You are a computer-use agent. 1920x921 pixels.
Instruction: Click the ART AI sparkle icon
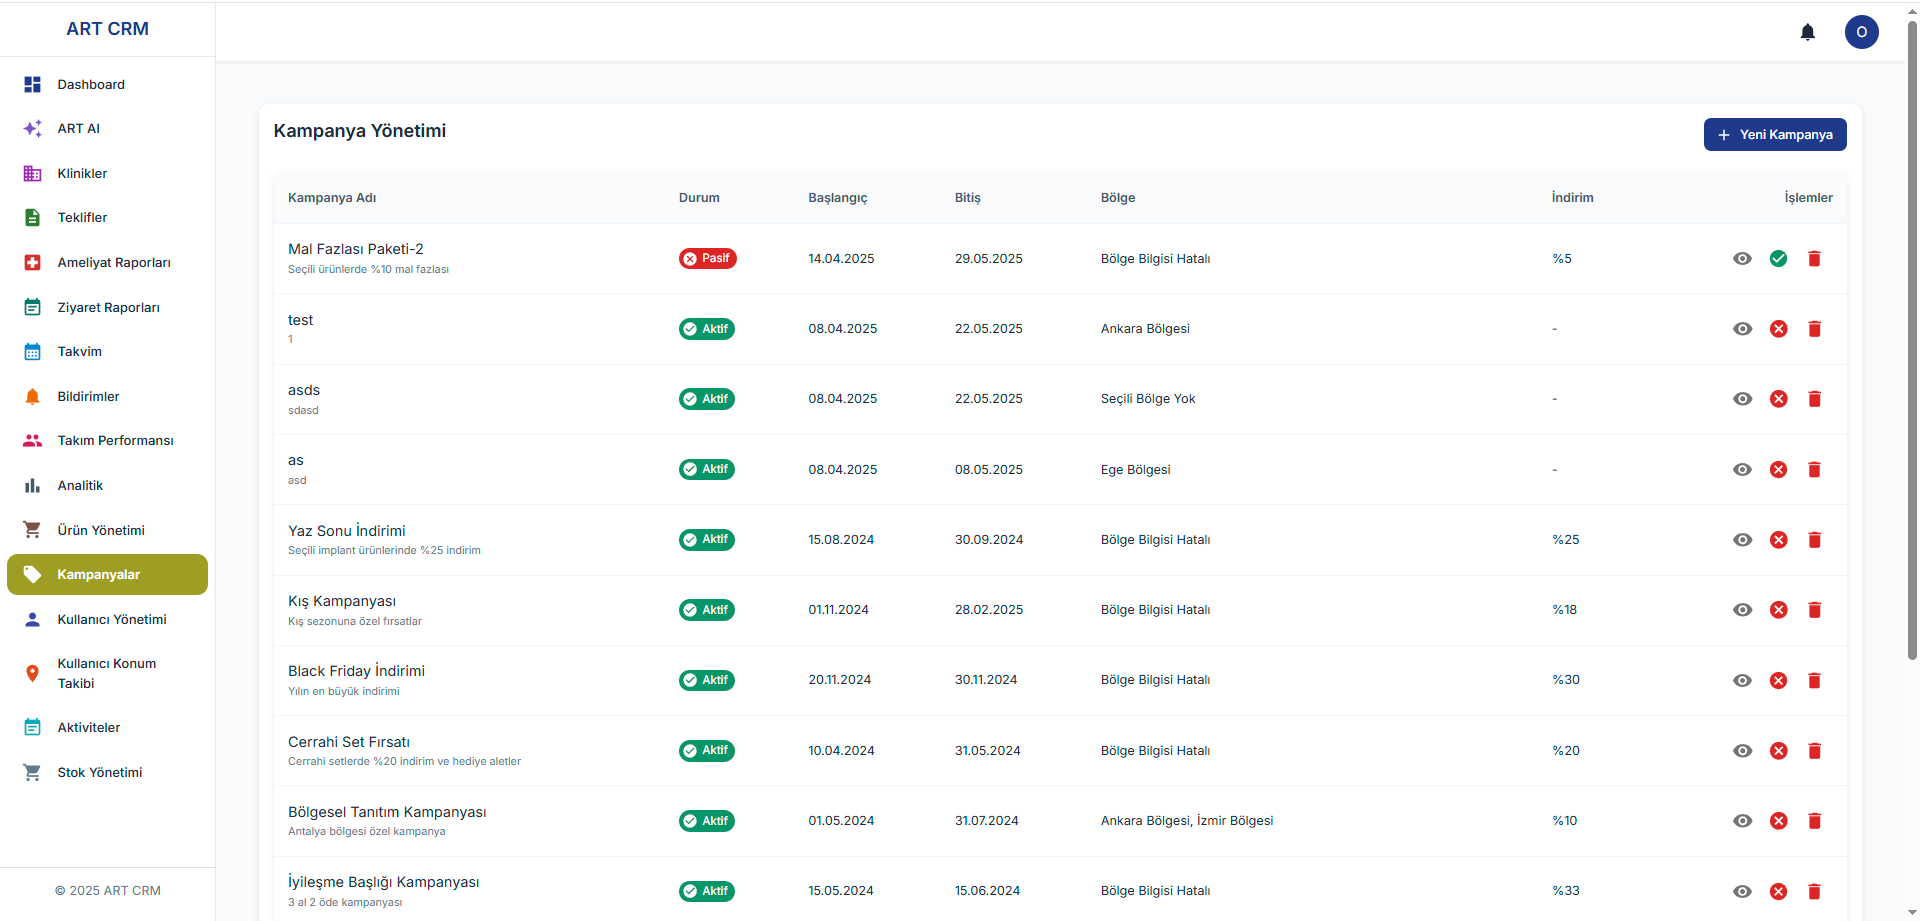click(32, 129)
